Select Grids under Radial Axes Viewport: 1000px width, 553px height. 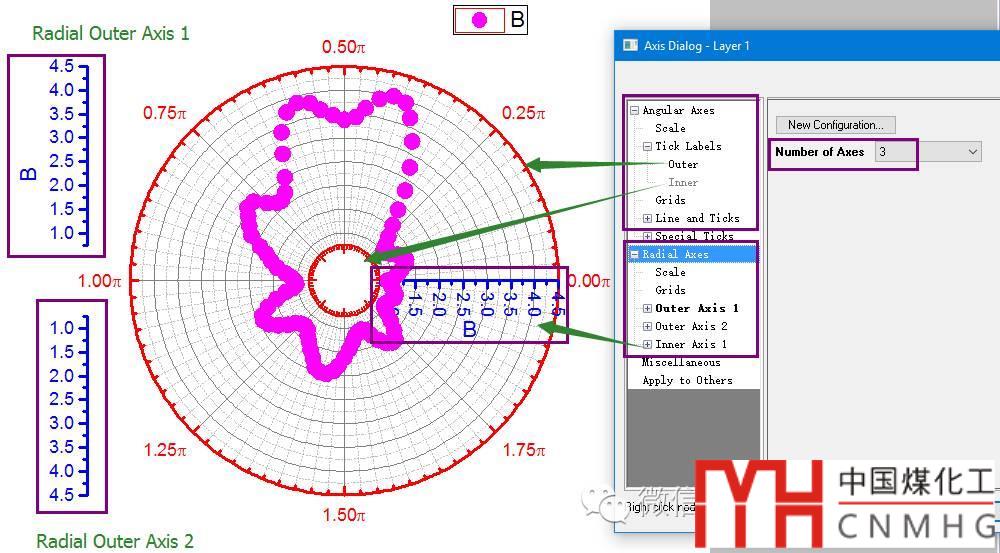point(670,290)
